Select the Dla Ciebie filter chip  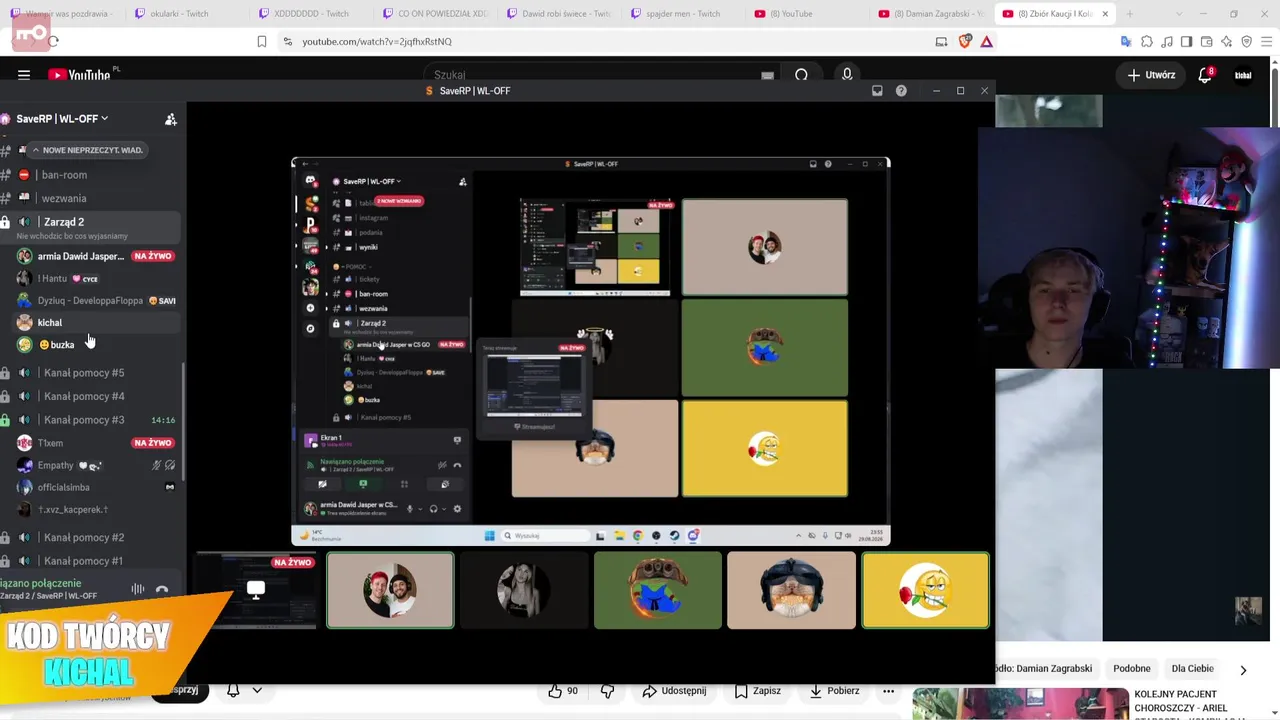pos(1192,669)
